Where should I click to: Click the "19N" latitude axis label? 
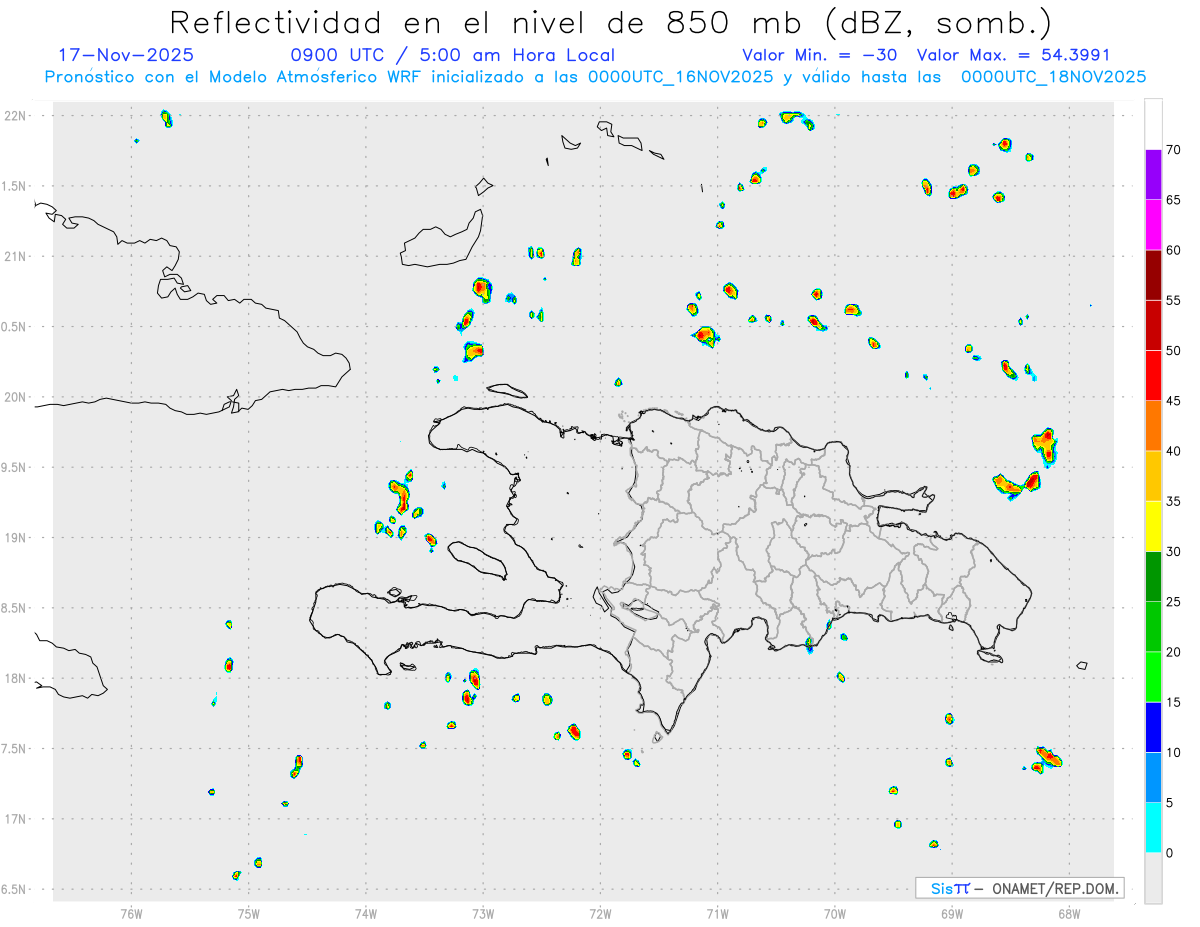pos(15,538)
